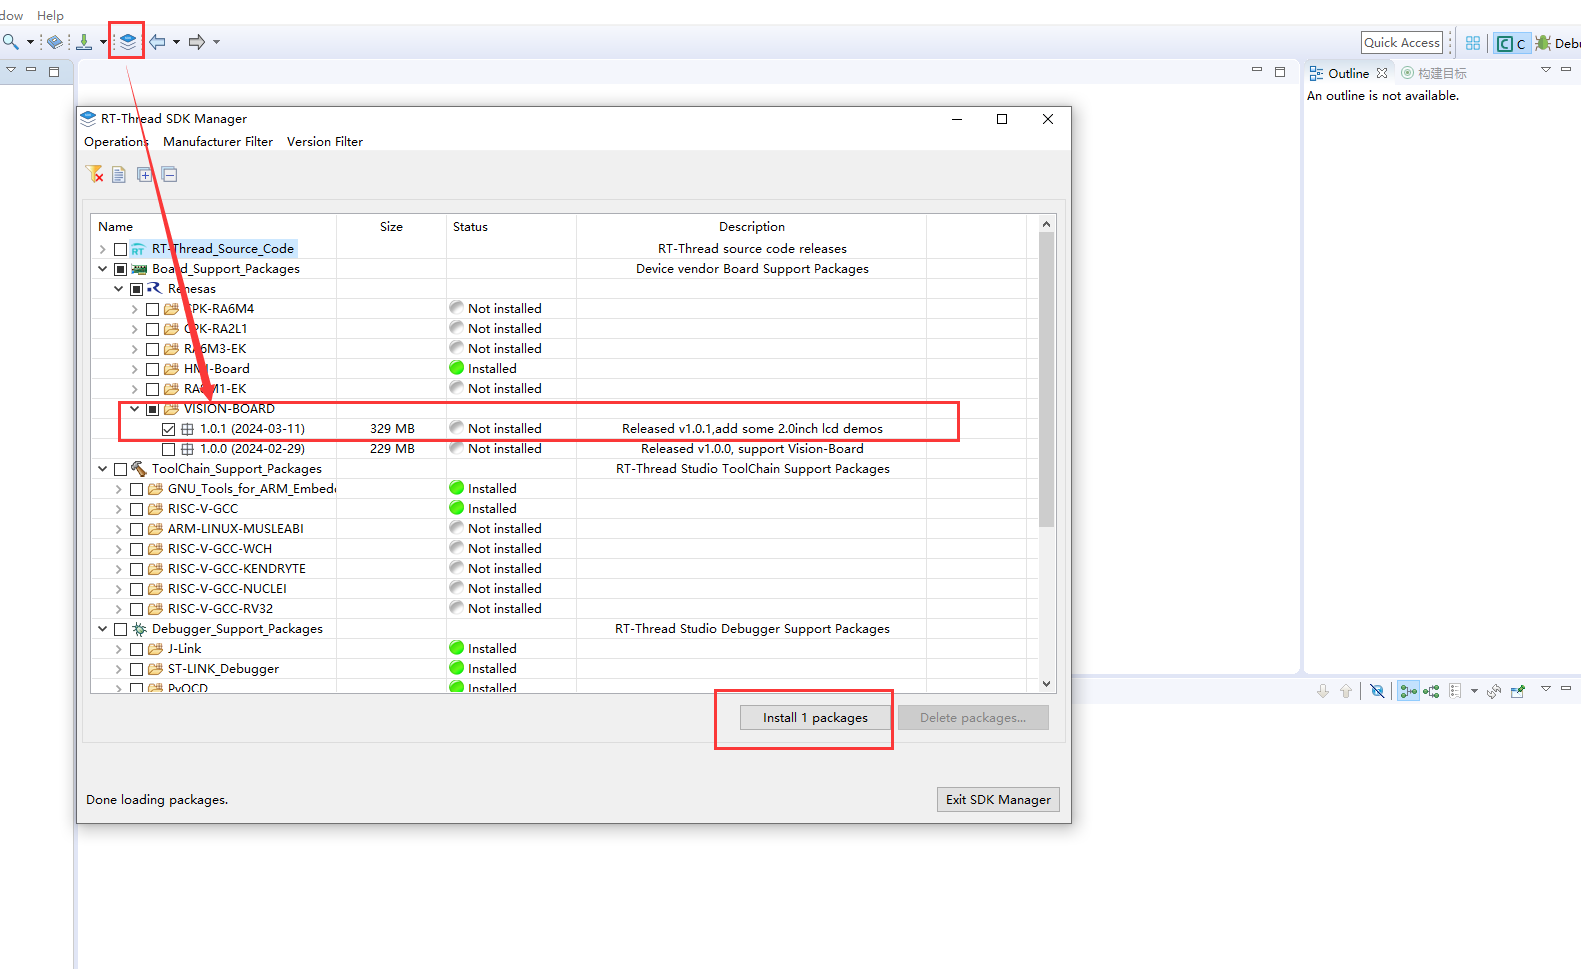Open the SDK Manager toolbar icon
Screen dimensions: 1581x969
(128, 42)
